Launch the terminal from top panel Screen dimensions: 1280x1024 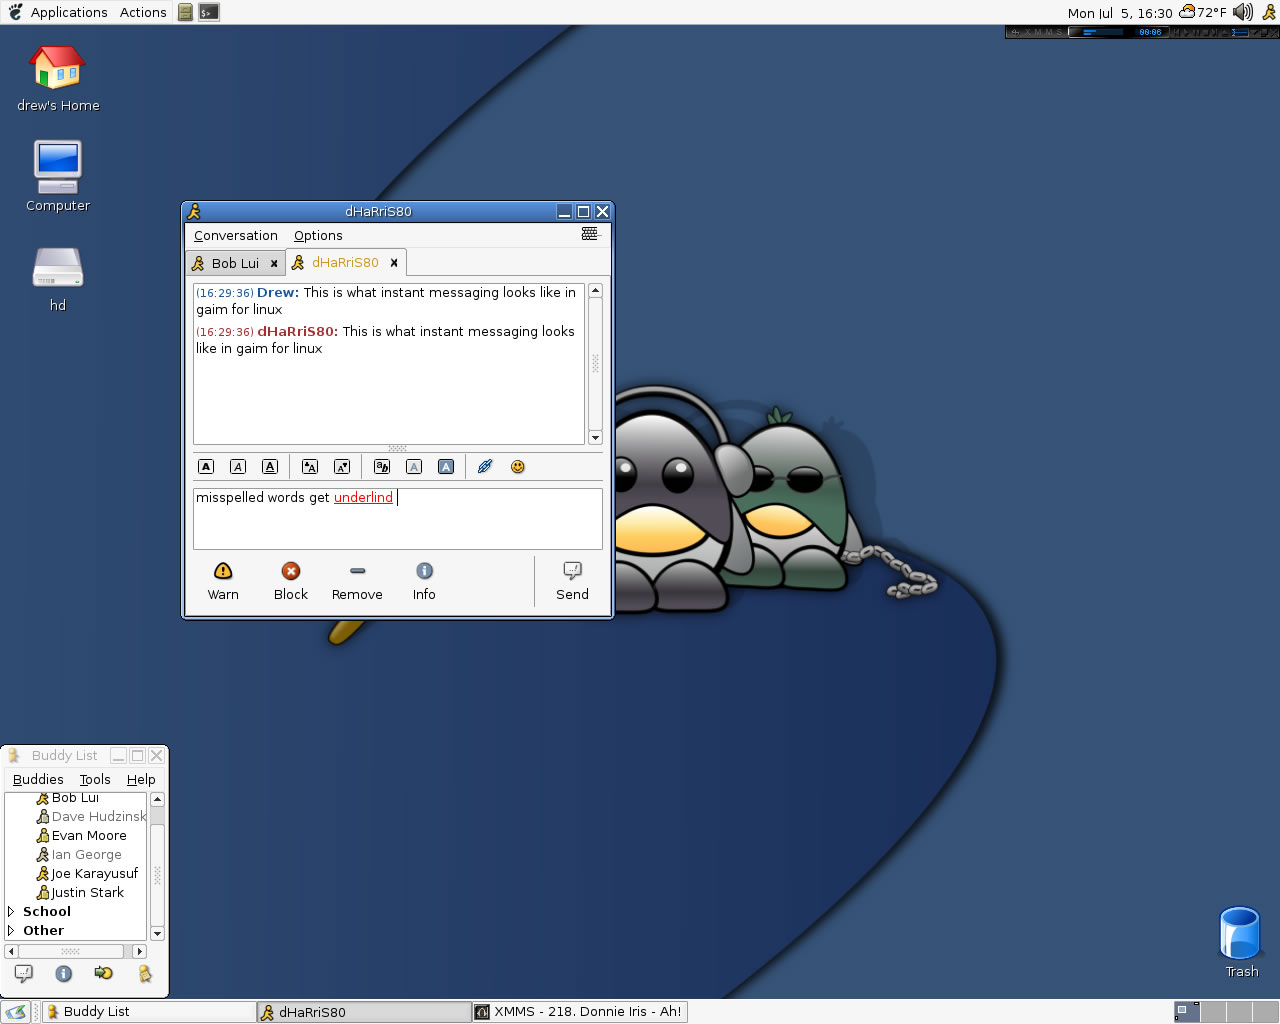point(209,12)
